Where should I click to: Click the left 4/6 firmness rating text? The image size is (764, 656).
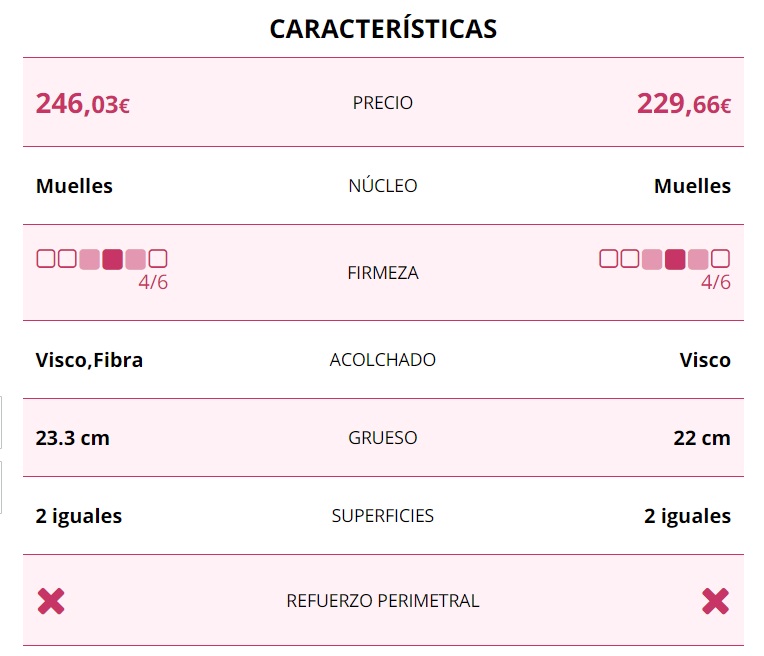tap(153, 282)
